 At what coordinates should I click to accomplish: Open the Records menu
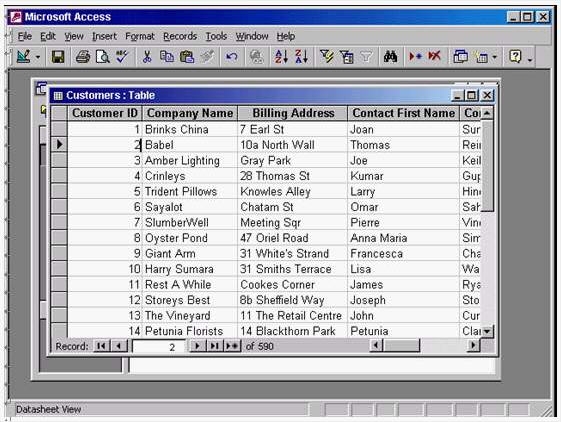coord(180,36)
